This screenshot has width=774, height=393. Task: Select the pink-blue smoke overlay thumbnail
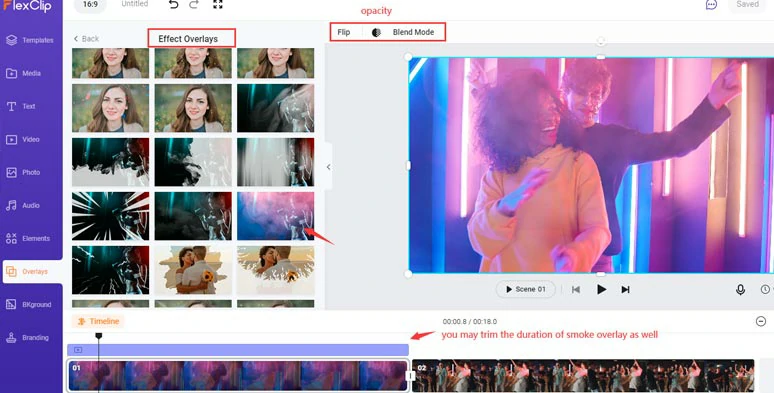click(275, 216)
